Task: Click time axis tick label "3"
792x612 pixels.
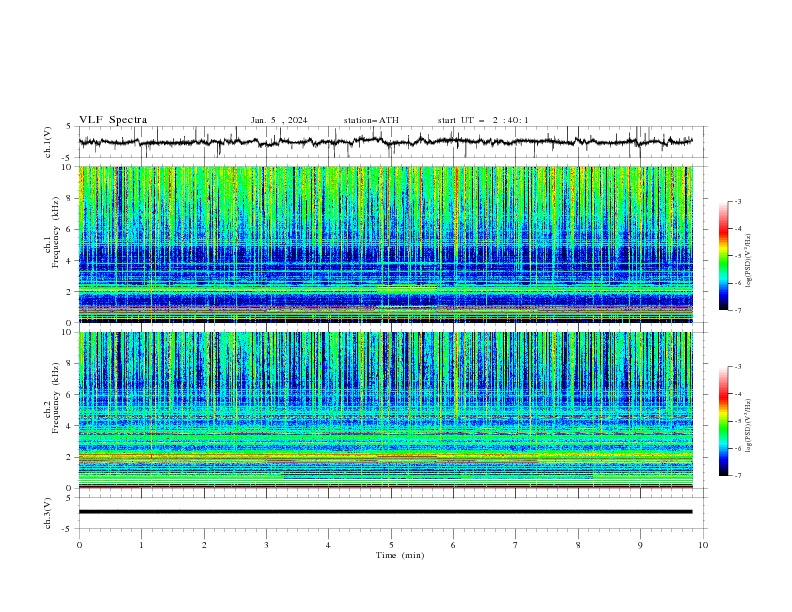Action: 266,545
